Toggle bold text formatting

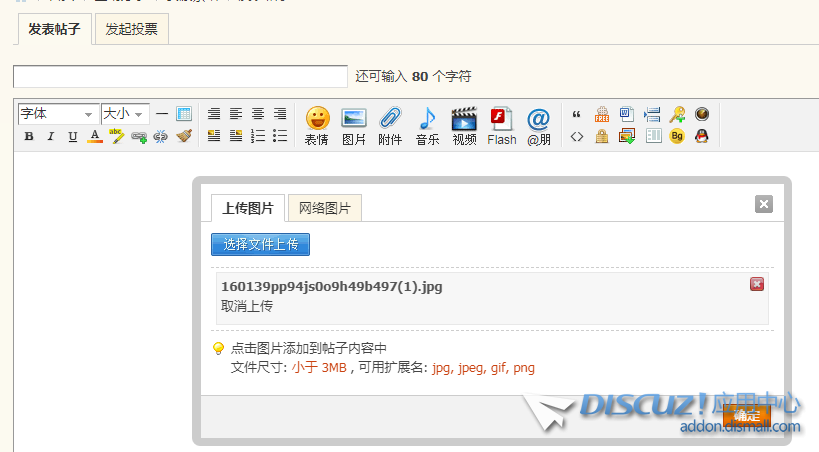tap(28, 137)
